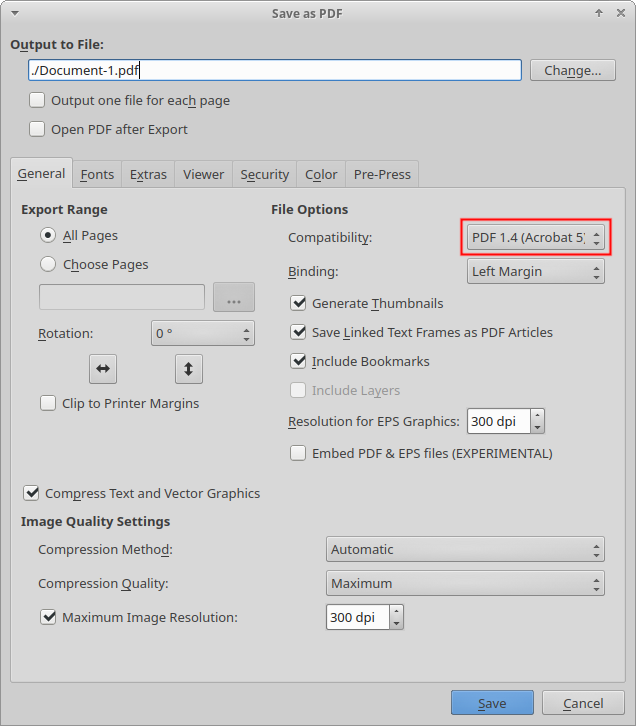Select the Choose Pages radio button
Viewport: 636px width, 726px height.
click(48, 265)
